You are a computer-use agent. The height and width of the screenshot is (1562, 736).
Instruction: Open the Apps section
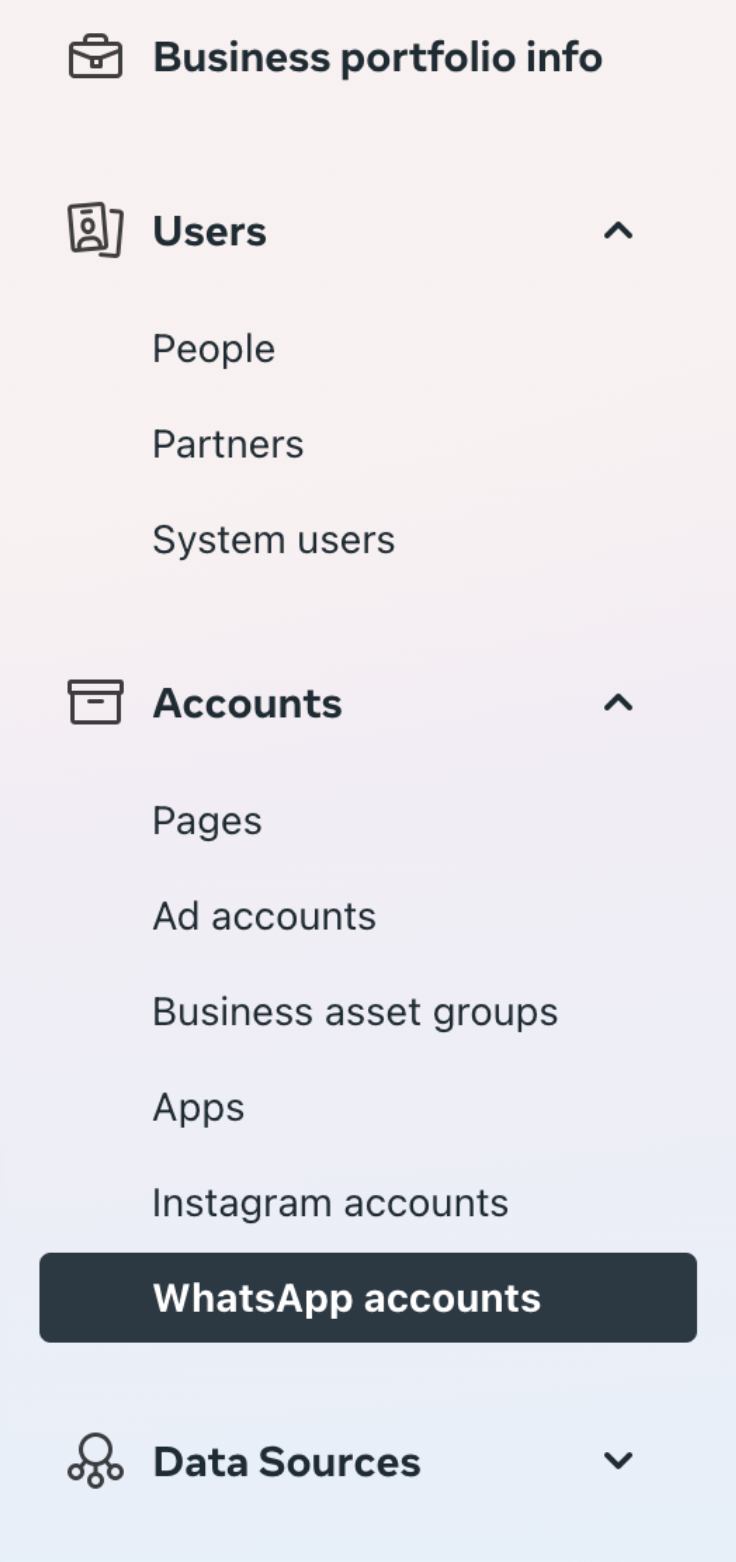tap(198, 1108)
